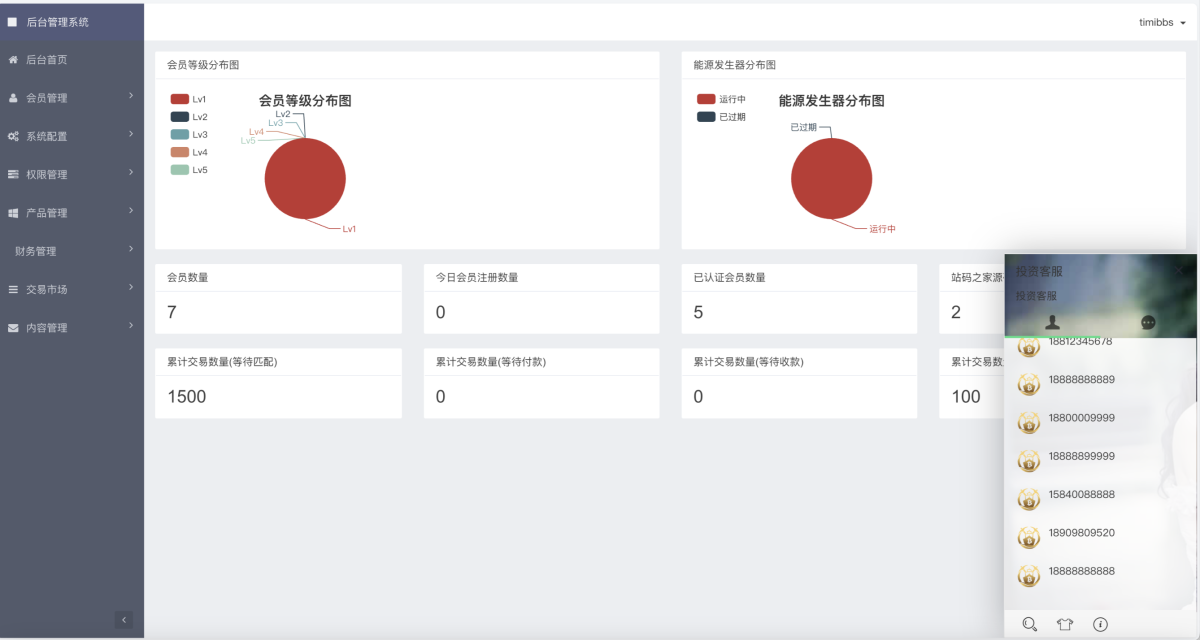Click 后台管理系统 title link
Viewport: 1200px width, 640px height.
(x=57, y=21)
